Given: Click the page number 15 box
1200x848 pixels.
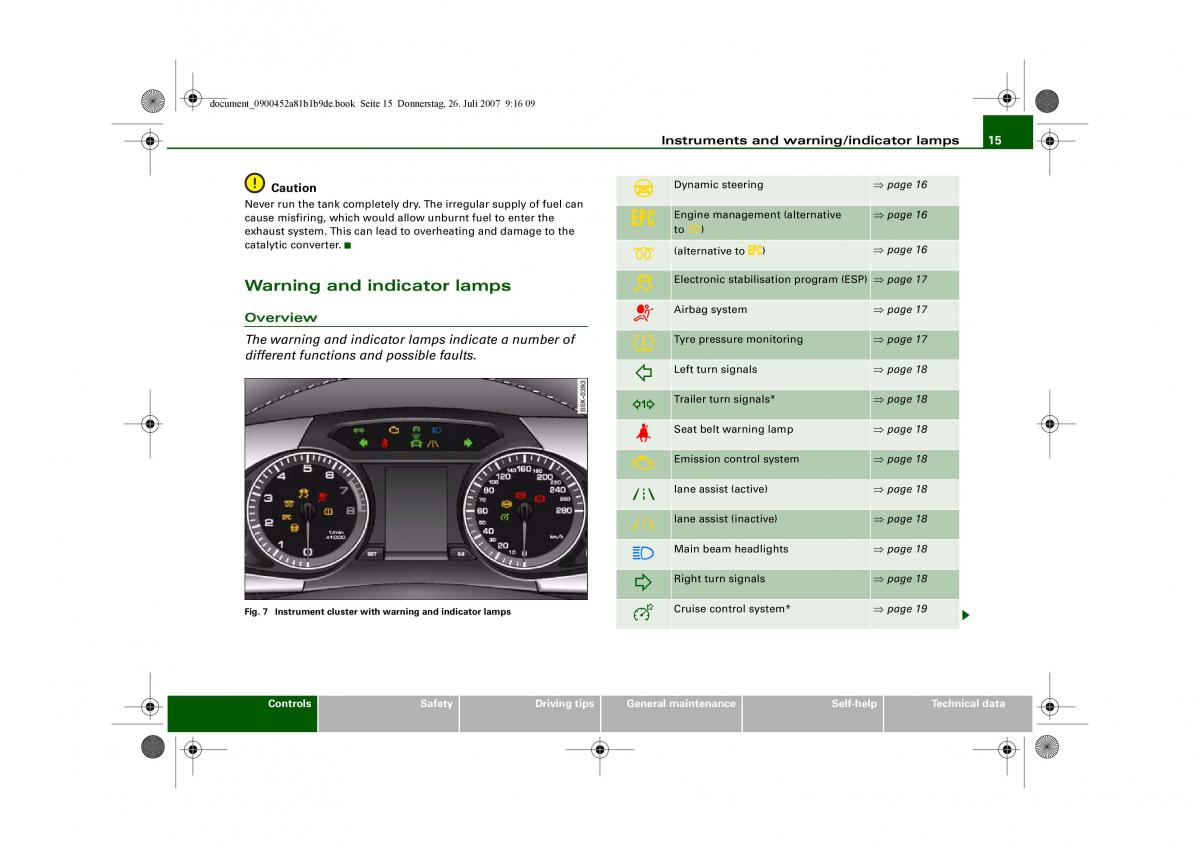Looking at the screenshot, I should (1007, 132).
